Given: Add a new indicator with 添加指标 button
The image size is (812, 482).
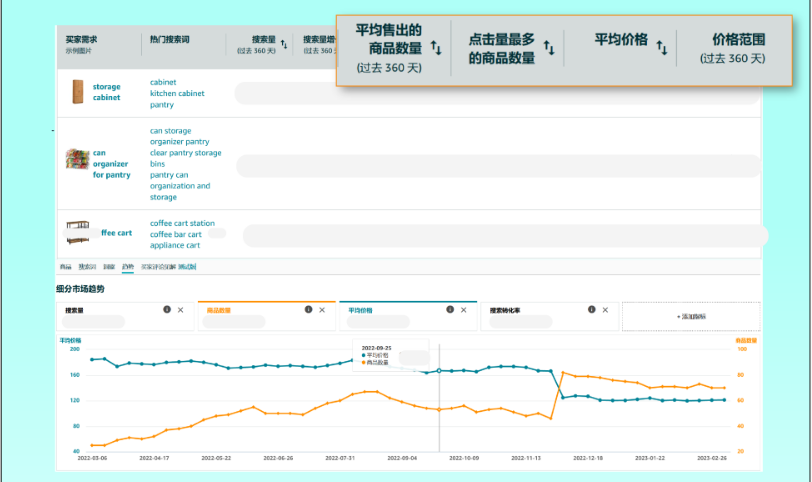Looking at the screenshot, I should coord(691,316).
